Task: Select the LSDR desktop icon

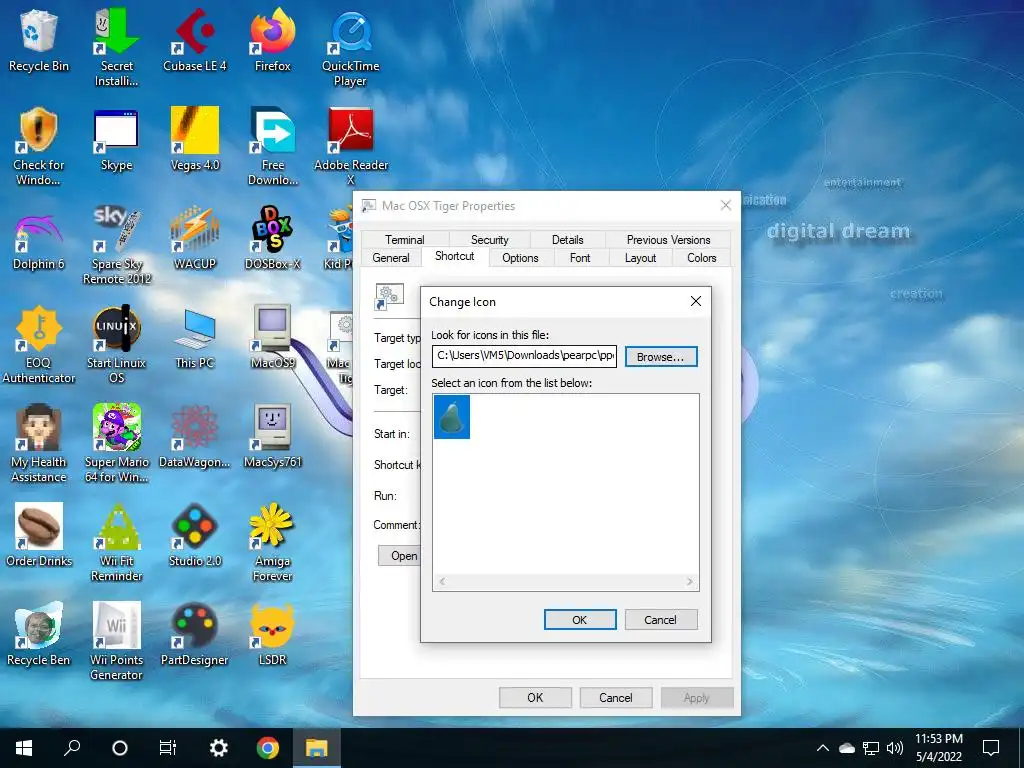Action: pyautogui.click(x=272, y=635)
